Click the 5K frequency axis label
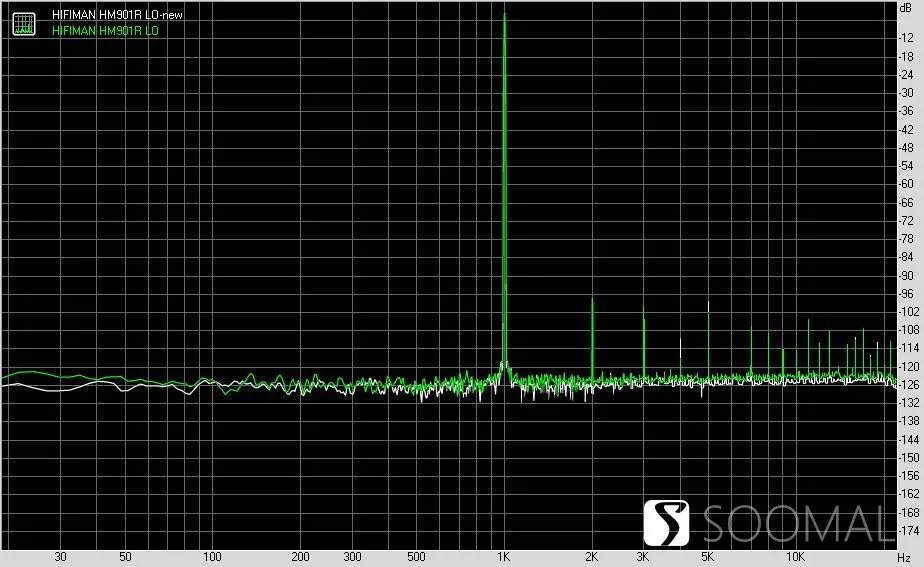The image size is (924, 567). point(708,556)
